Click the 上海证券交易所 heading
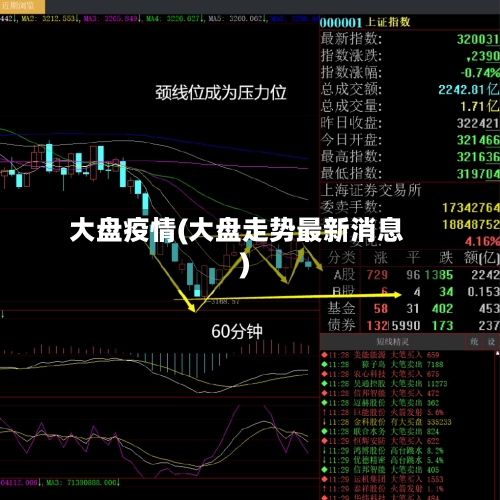The height and width of the screenshot is (500, 500). 371,190
